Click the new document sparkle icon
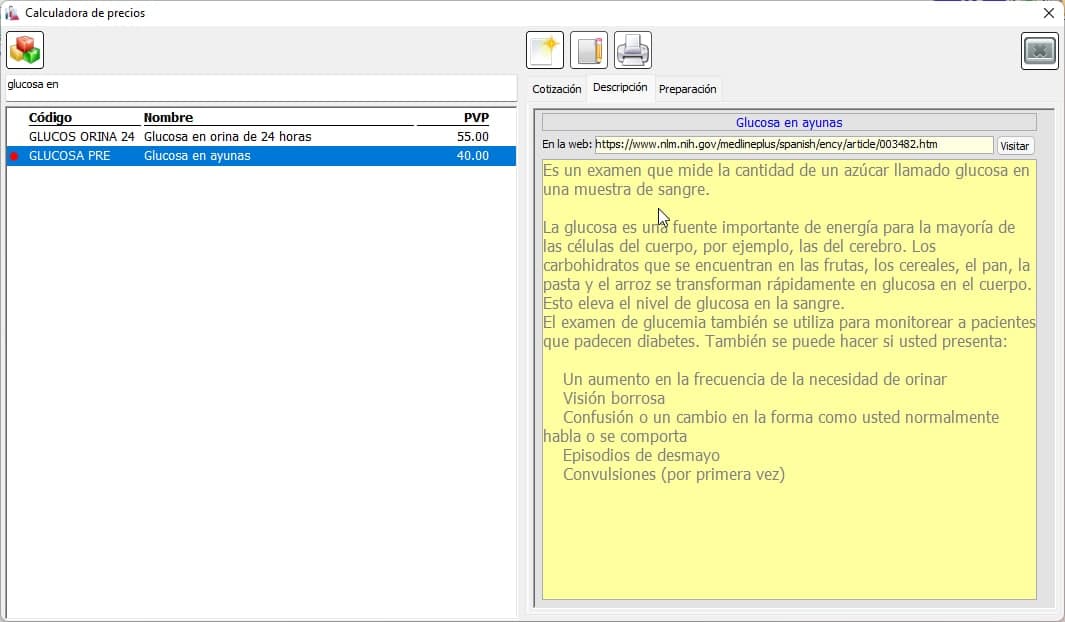This screenshot has height=622, width=1065. tap(545, 50)
